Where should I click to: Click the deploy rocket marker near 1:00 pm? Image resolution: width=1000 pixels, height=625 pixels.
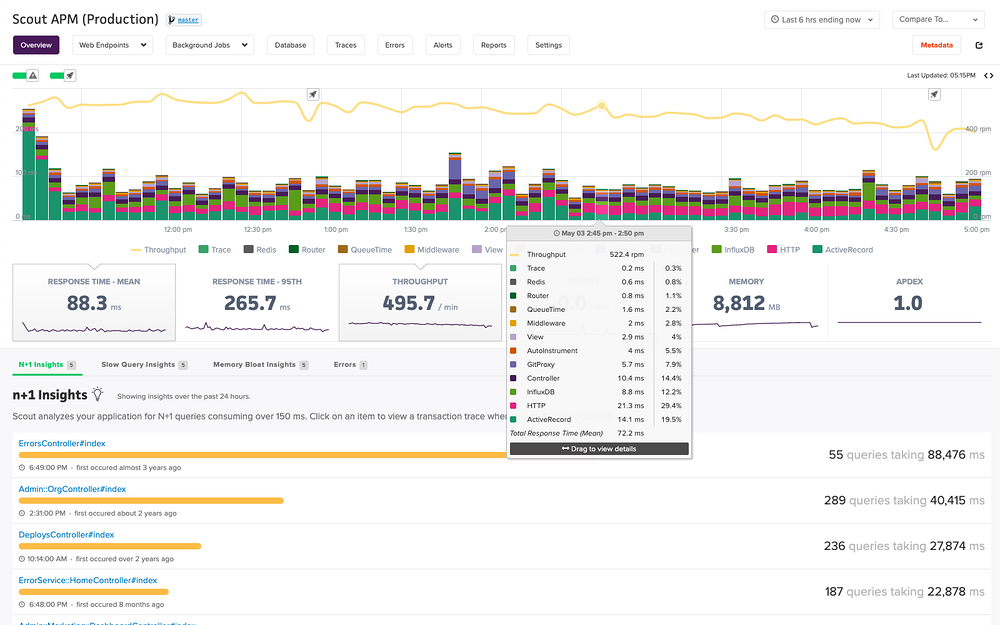point(312,94)
